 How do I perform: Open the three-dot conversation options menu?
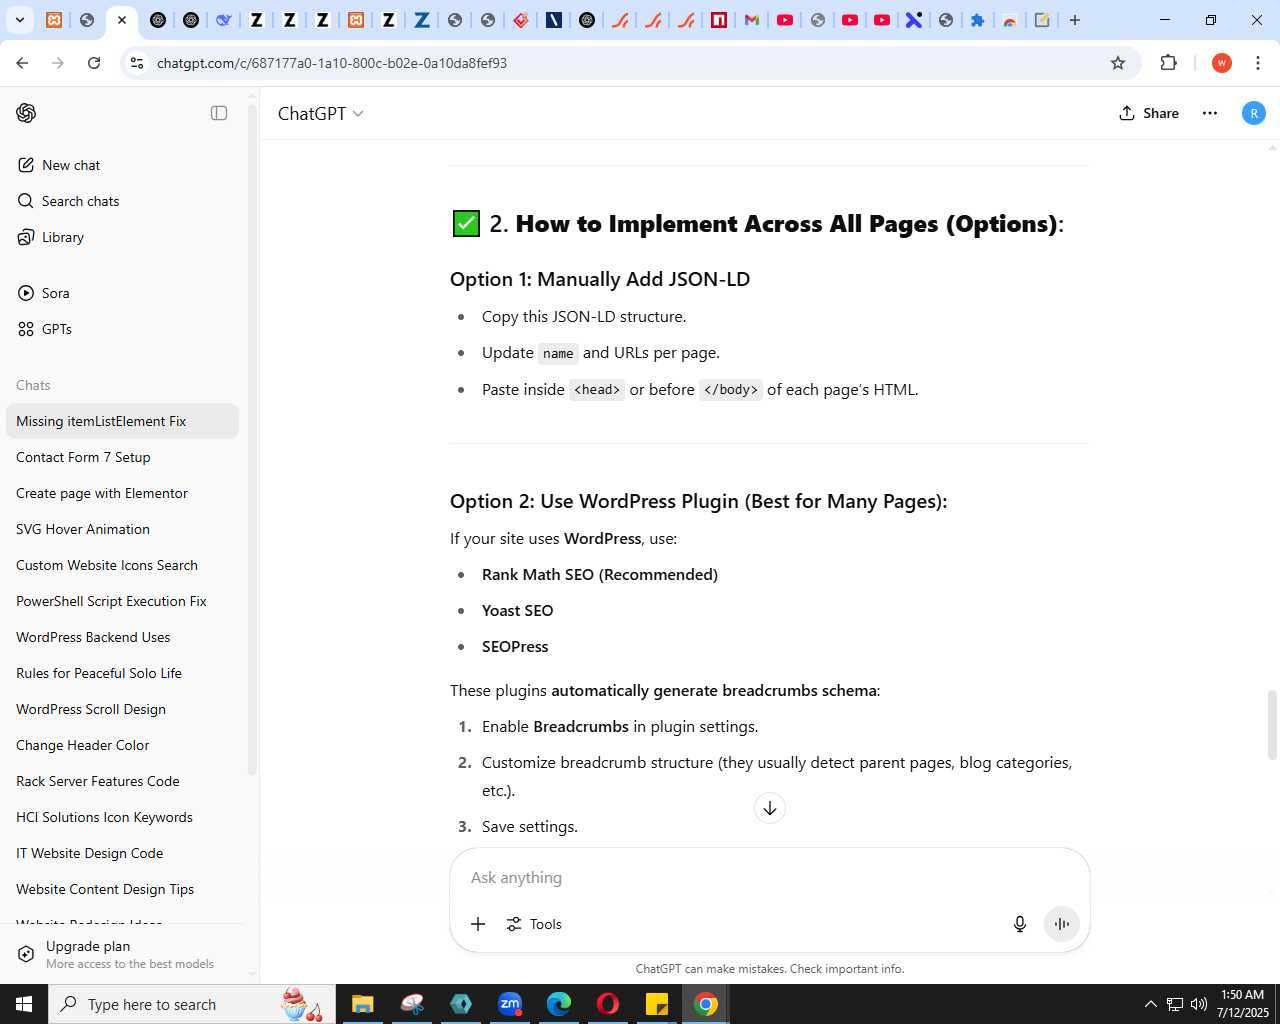1210,113
